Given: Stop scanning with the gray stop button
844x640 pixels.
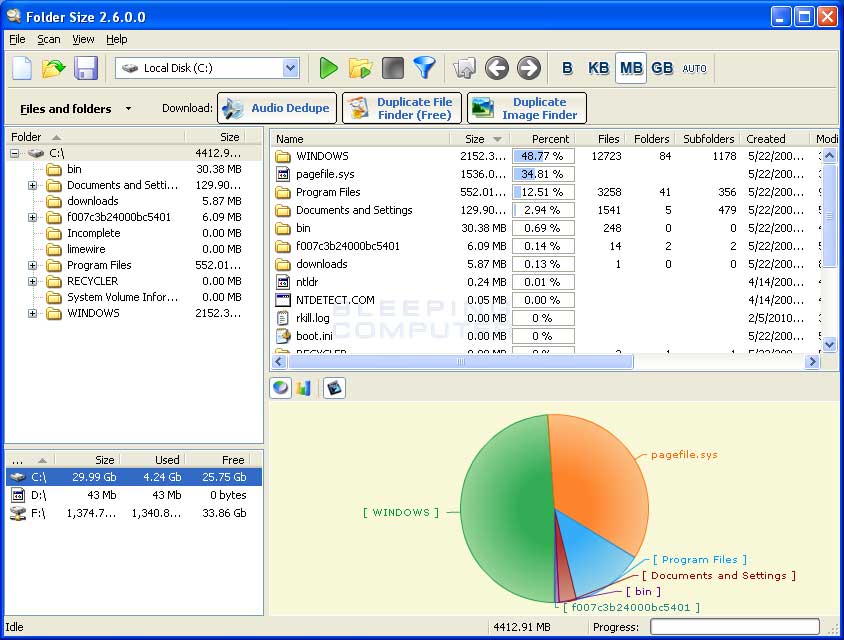Looking at the screenshot, I should click(393, 68).
